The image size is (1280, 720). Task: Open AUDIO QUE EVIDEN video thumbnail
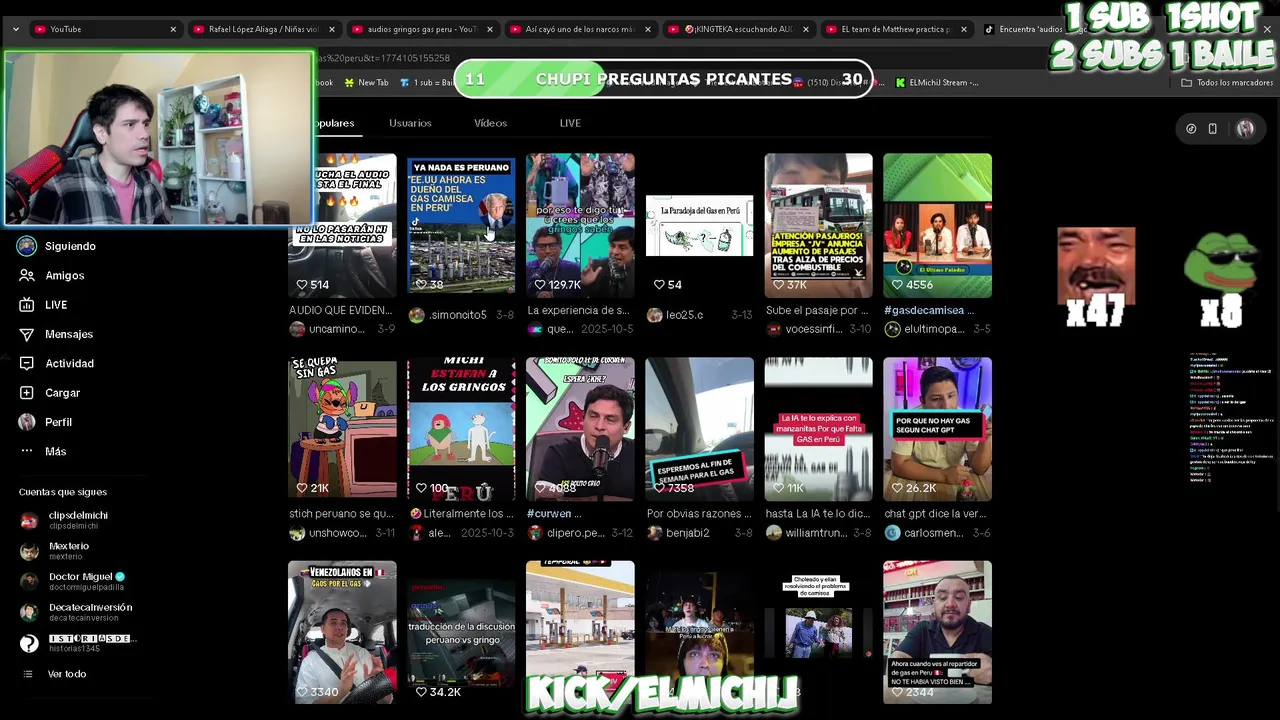point(342,225)
